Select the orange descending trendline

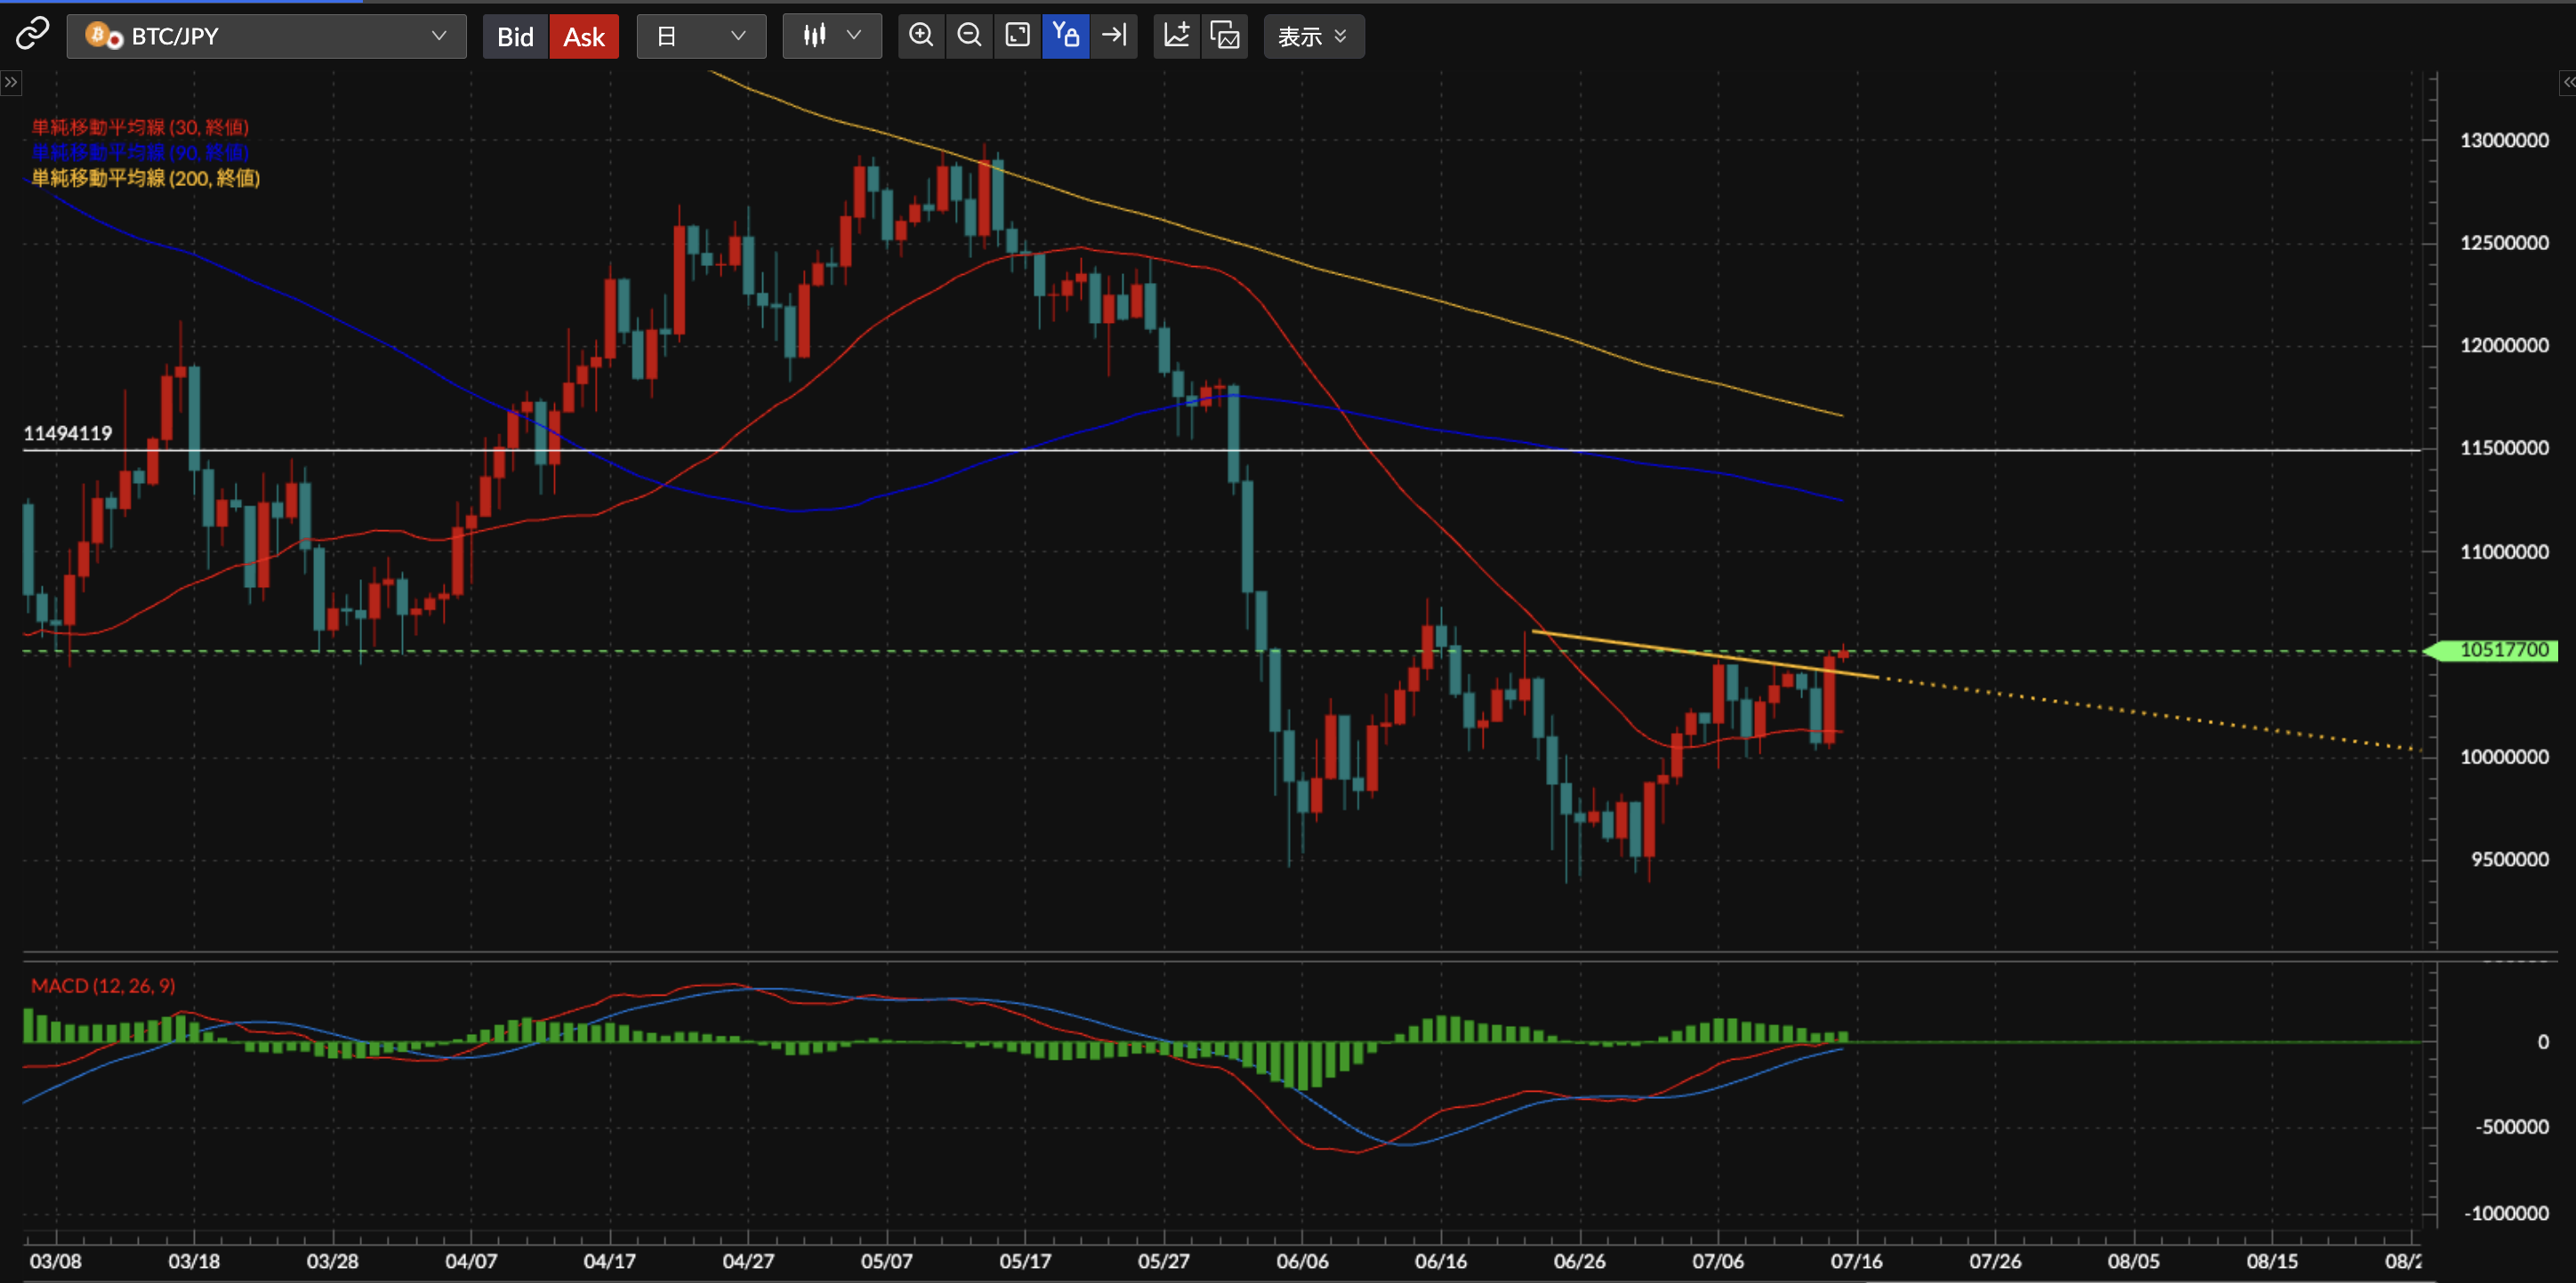(1705, 655)
